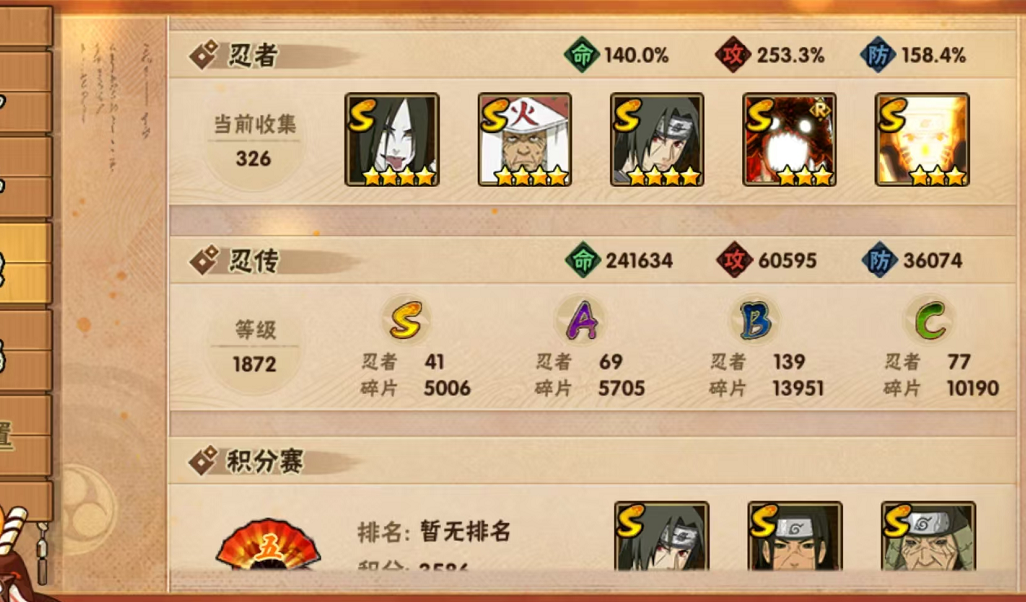The height and width of the screenshot is (602, 1026).
Task: Click the blue 防 defense icon showing 158.4%
Action: [x=878, y=56]
